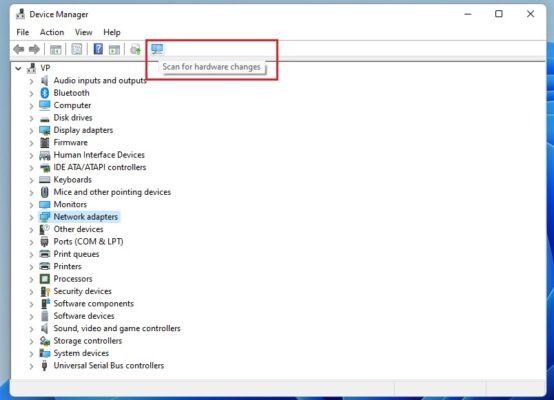Click the Display adapters icon
Viewport: 554px width, 400px height.
[45, 130]
